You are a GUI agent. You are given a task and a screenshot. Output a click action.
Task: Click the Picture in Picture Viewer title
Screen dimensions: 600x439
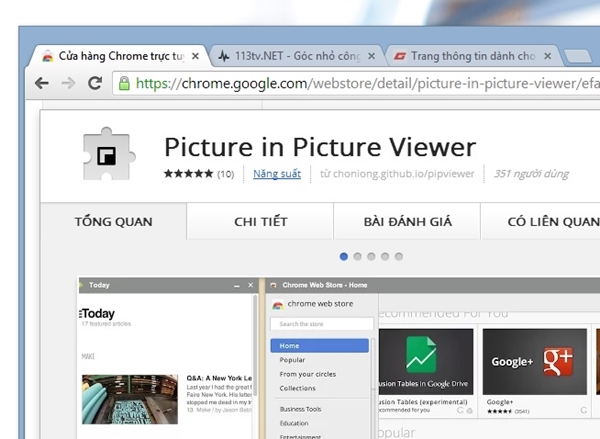pyautogui.click(x=320, y=147)
